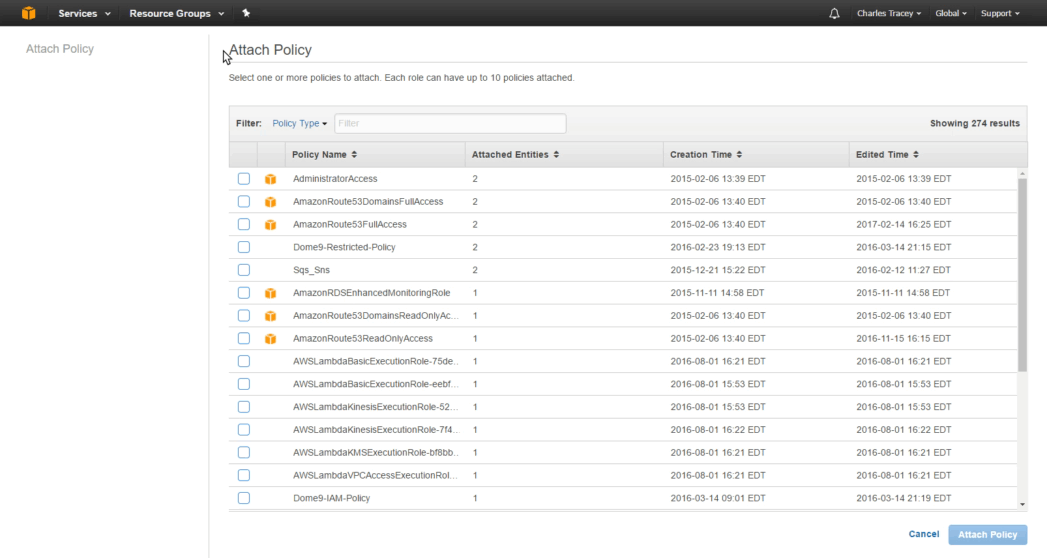Click the AWSLambdaBasicExecutionRole-eebf... name
The width and height of the screenshot is (1047, 558).
(x=376, y=384)
